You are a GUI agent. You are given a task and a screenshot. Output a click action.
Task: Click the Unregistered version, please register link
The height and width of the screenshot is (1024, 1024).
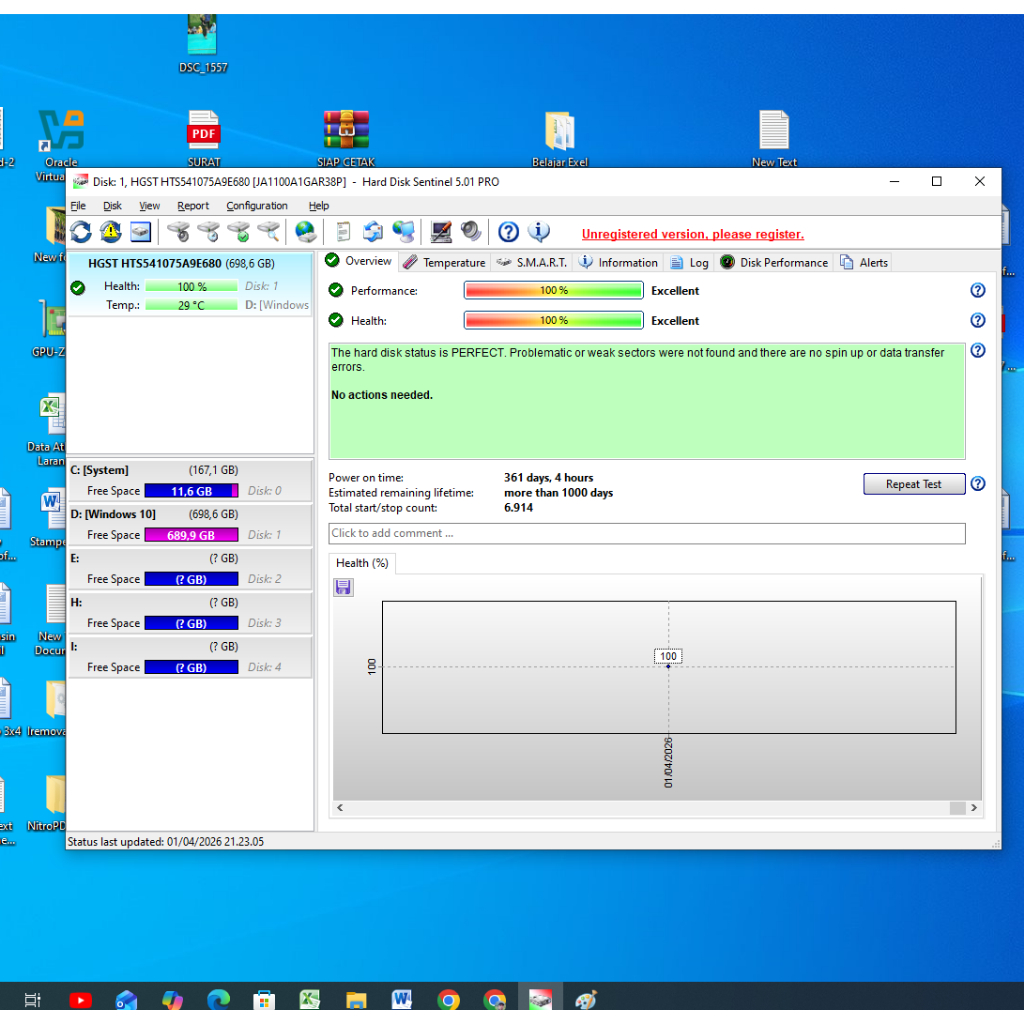click(x=692, y=234)
